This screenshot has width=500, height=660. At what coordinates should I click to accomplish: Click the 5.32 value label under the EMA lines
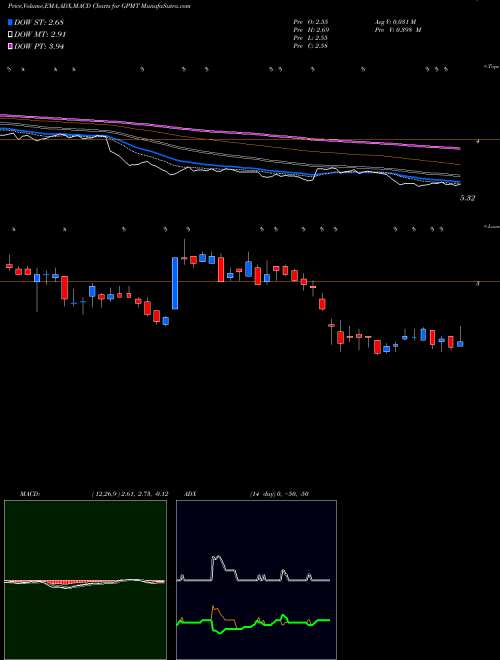pyautogui.click(x=468, y=198)
